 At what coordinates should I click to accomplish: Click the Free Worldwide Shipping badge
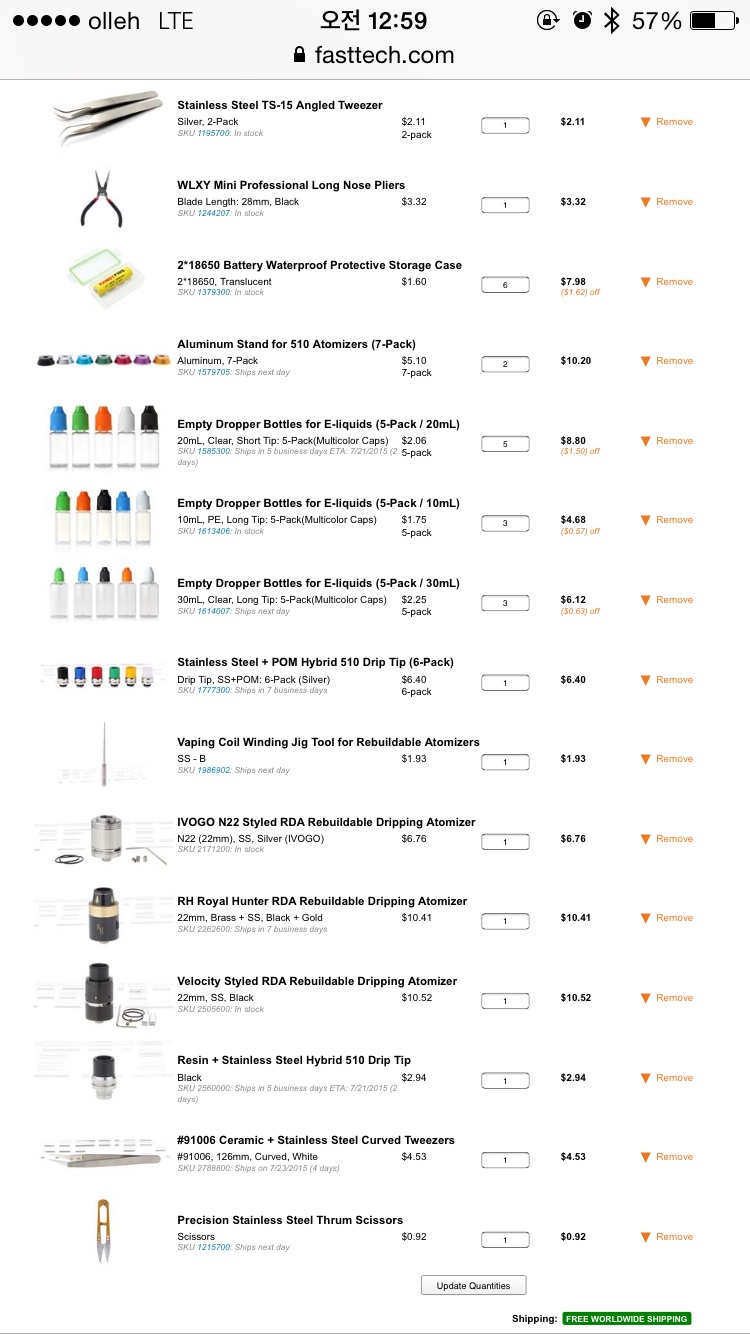pos(626,1319)
